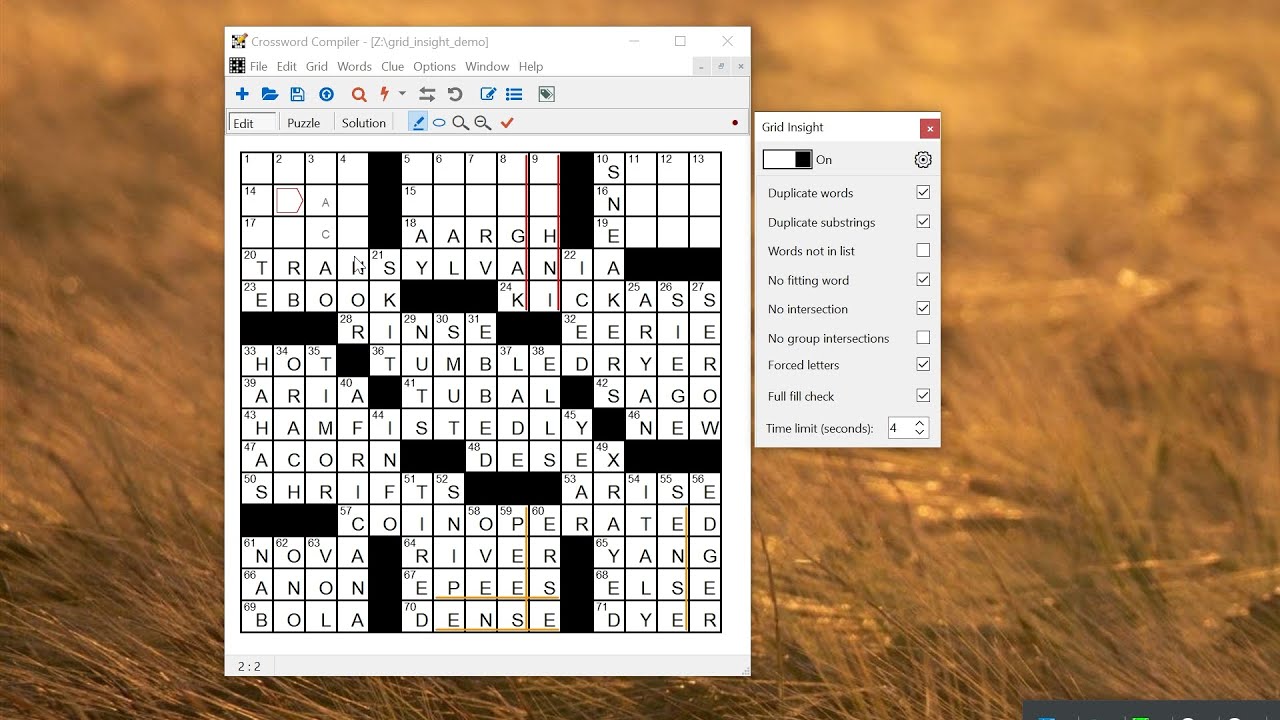Click the edit clue pencil icon

pos(488,94)
